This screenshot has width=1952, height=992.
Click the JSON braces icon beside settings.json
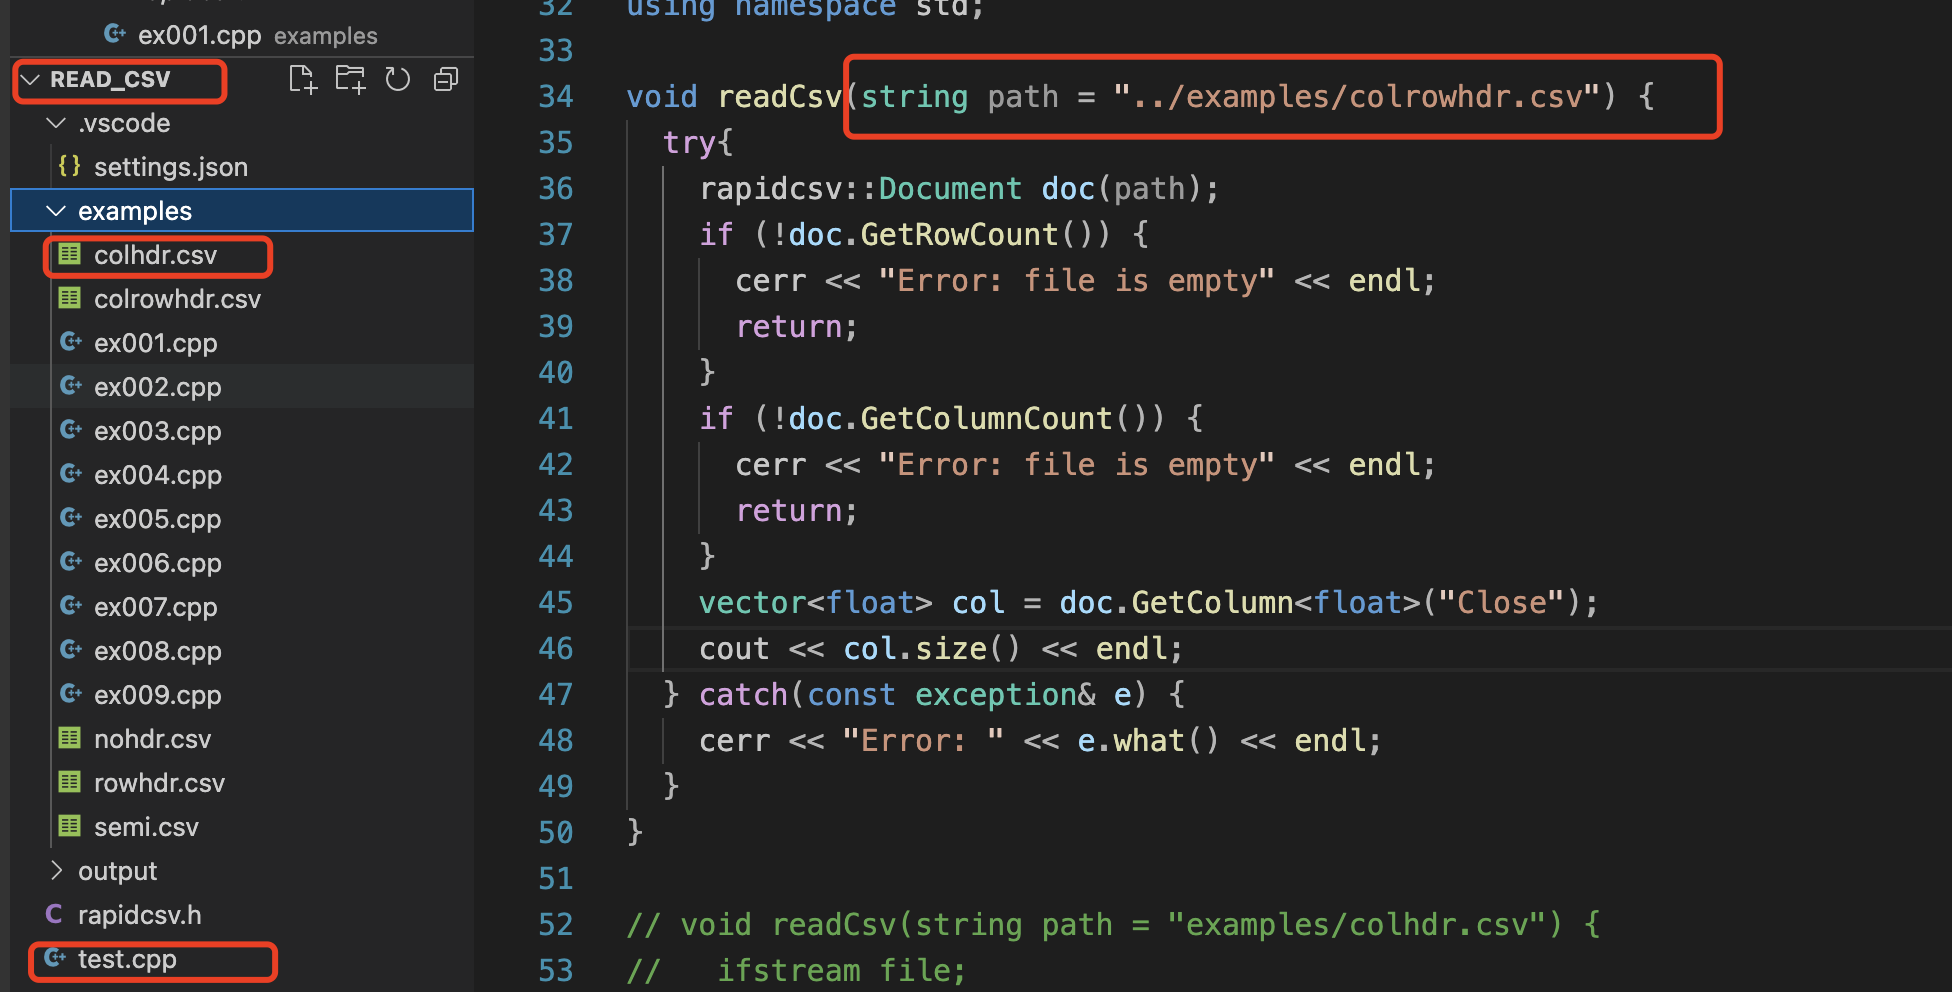click(69, 166)
